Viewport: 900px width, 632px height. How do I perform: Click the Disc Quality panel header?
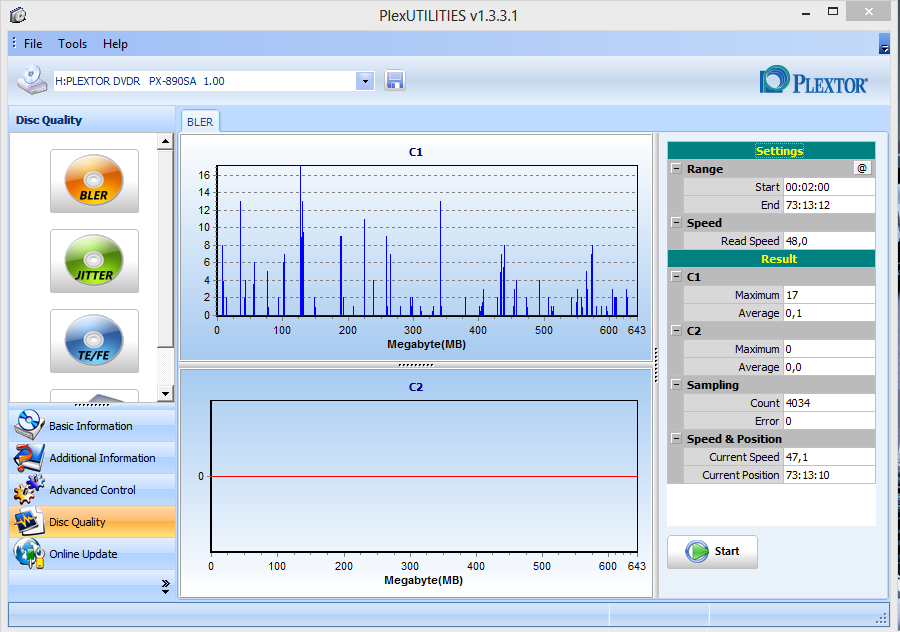(x=92, y=120)
